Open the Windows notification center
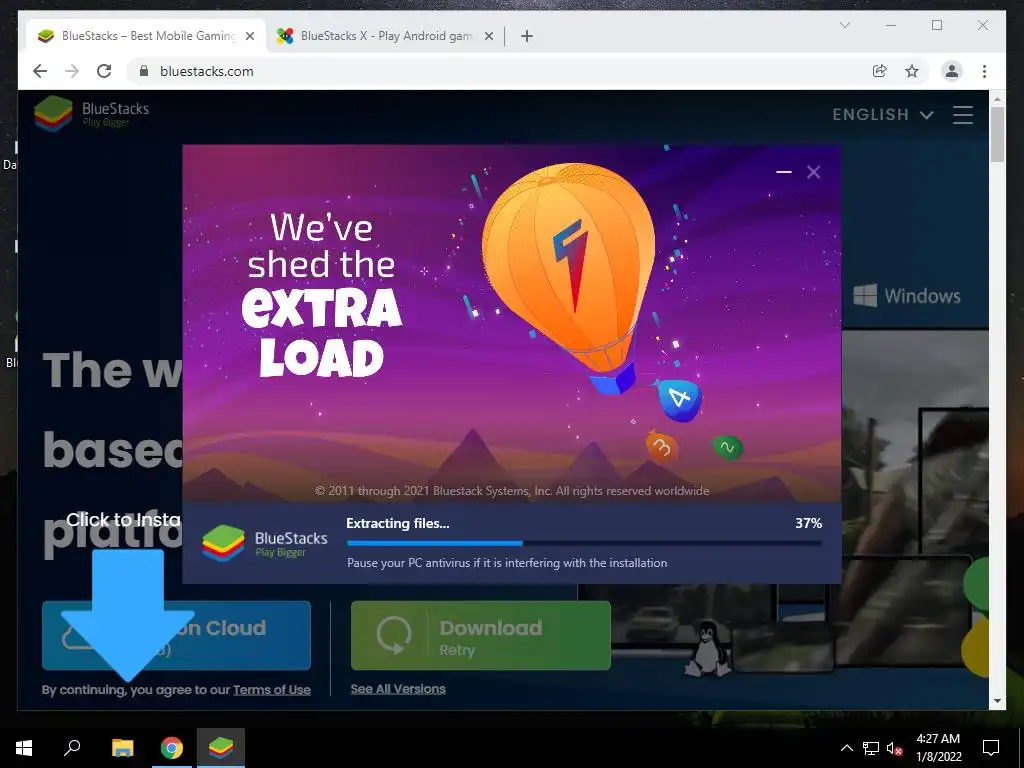Viewport: 1024px width, 768px height. (991, 748)
